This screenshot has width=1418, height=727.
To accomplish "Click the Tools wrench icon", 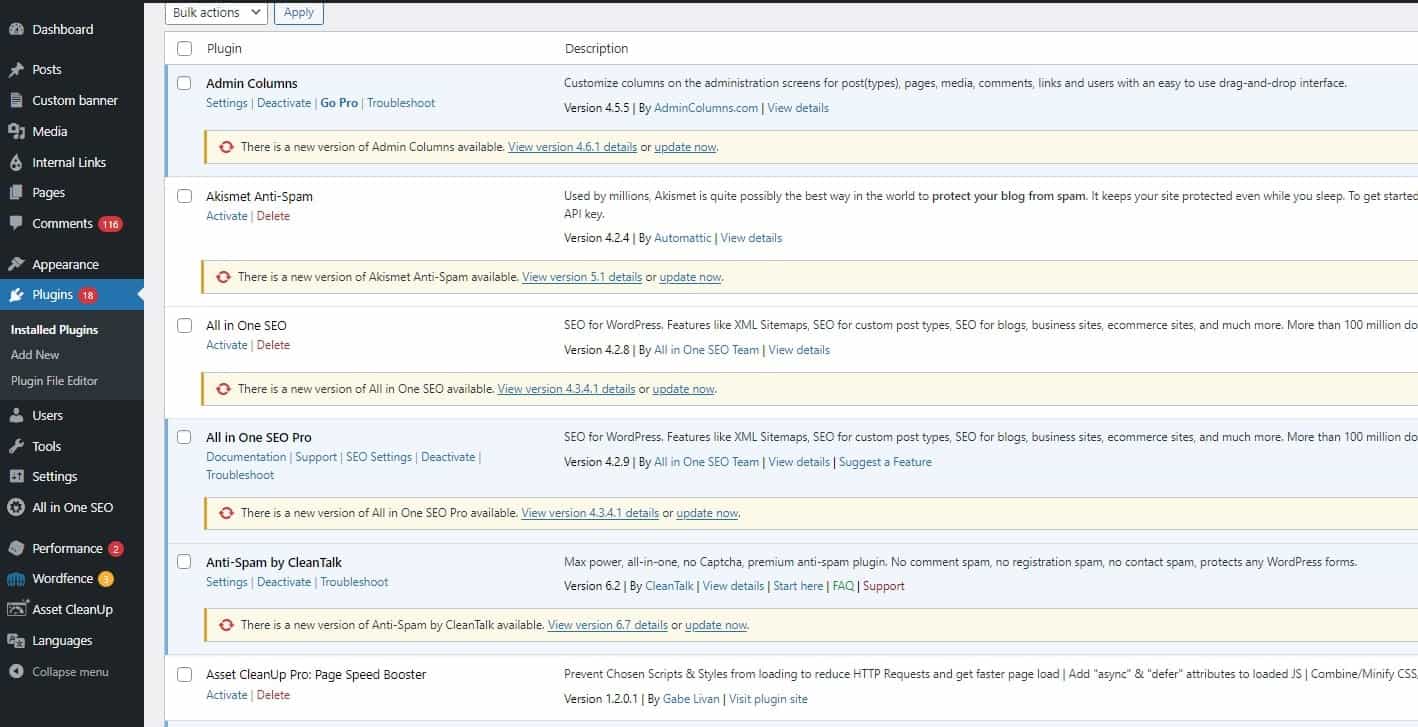I will pyautogui.click(x=16, y=447).
